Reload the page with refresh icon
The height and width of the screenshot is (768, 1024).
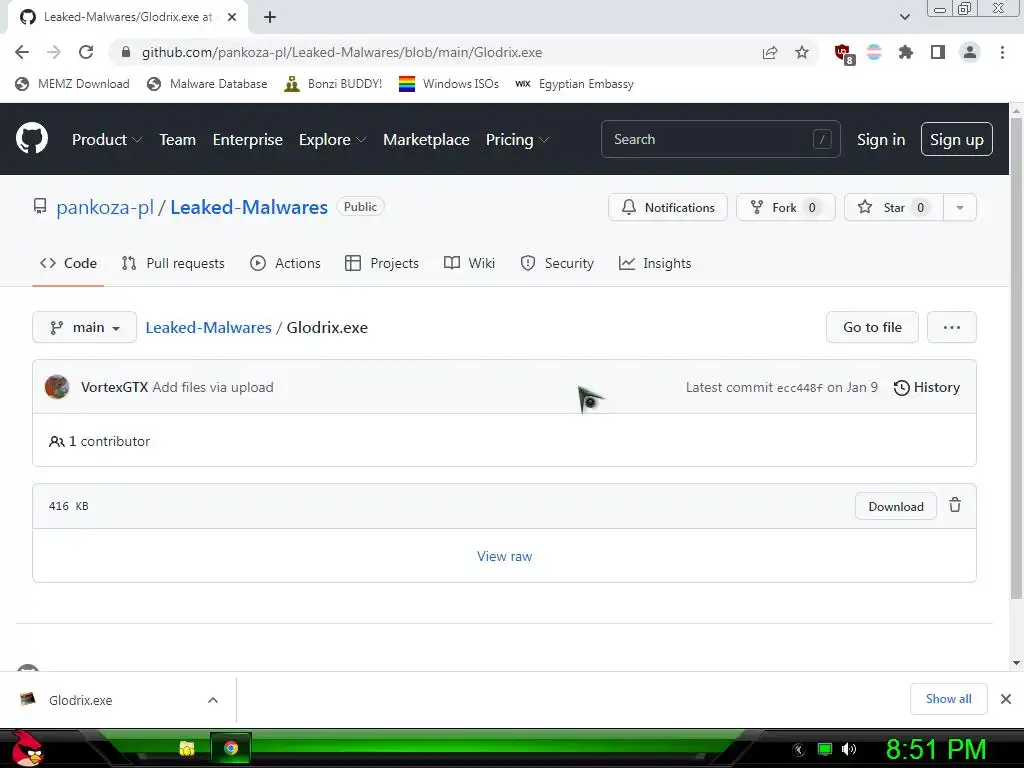pos(86,52)
